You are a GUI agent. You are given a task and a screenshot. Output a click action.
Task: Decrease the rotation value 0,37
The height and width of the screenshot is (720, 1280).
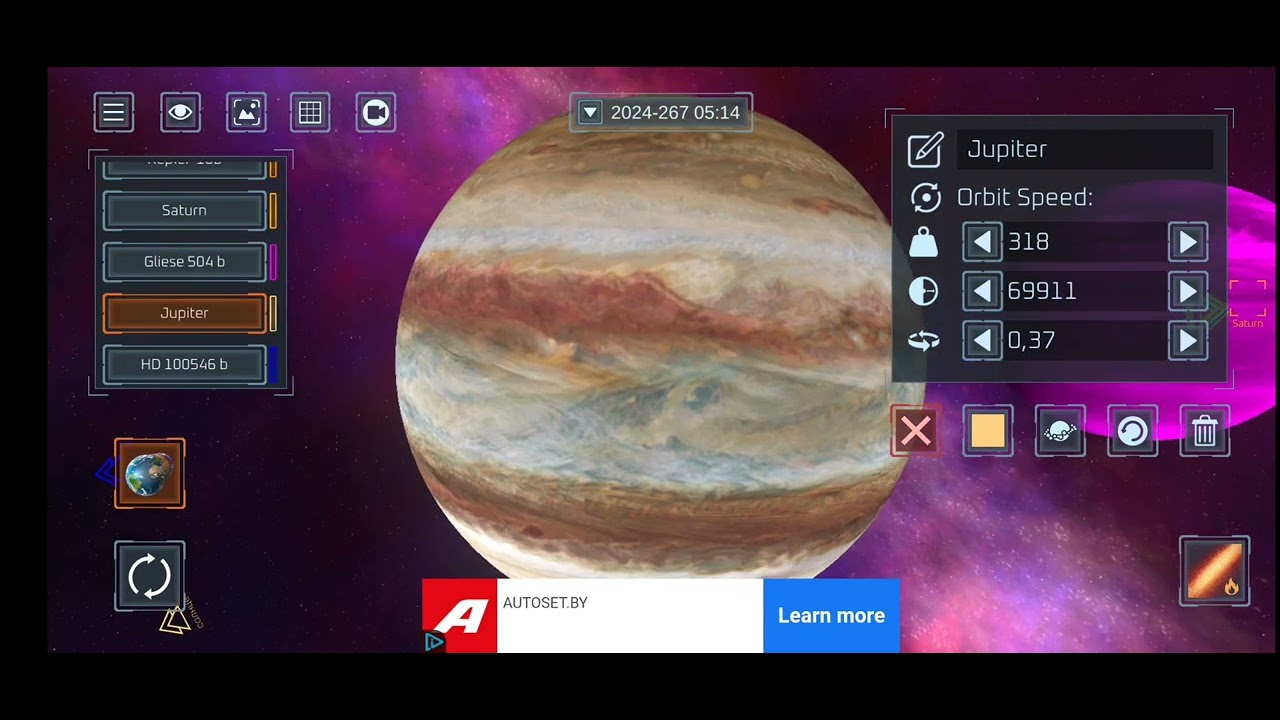tap(982, 340)
